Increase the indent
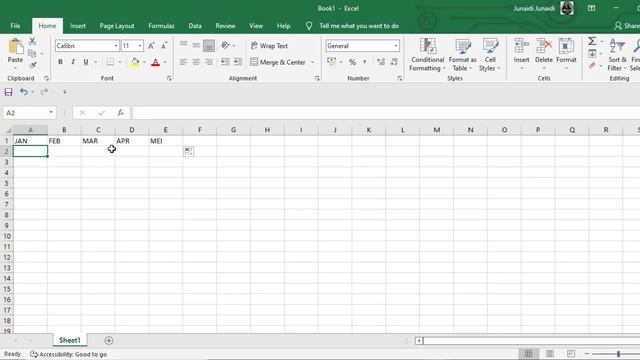Screen dimensions: 640x360 238,62
